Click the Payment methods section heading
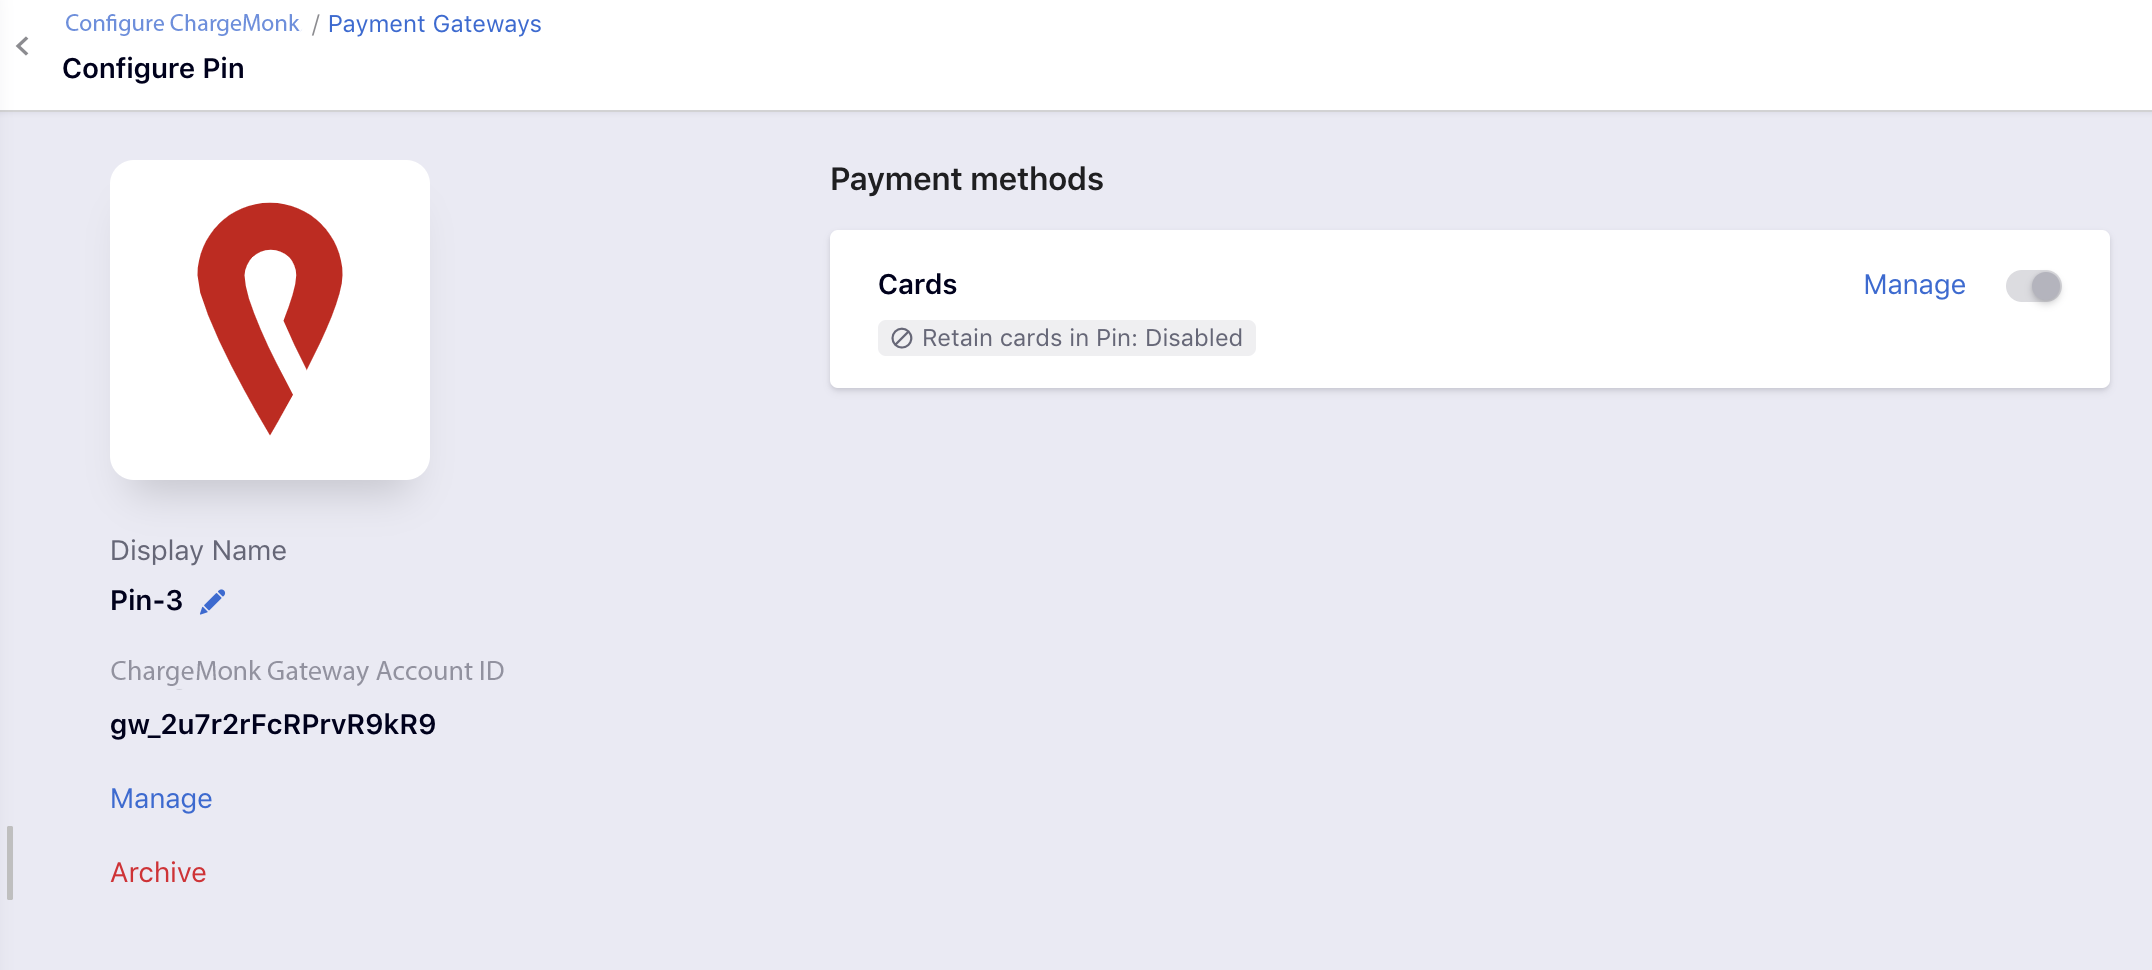The image size is (2152, 970). click(x=967, y=179)
